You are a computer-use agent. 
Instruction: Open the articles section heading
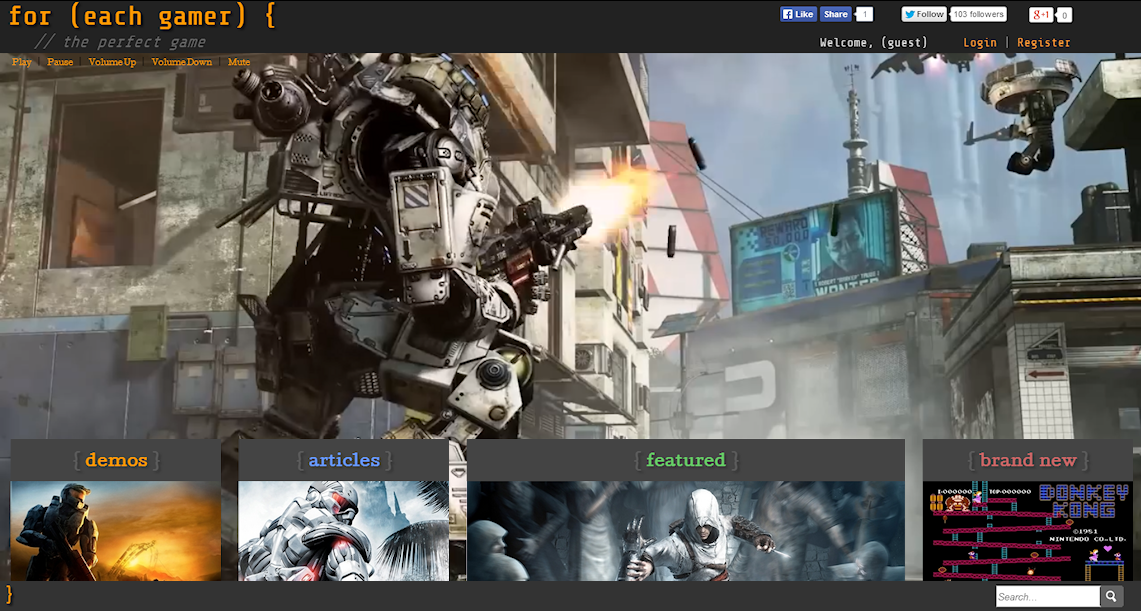(344, 460)
